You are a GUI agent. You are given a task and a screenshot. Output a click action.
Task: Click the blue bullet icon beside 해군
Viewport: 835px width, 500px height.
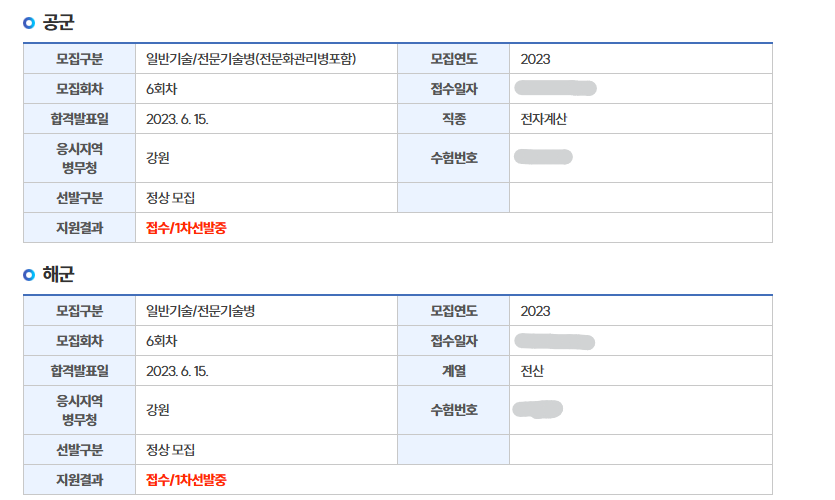coord(29,274)
